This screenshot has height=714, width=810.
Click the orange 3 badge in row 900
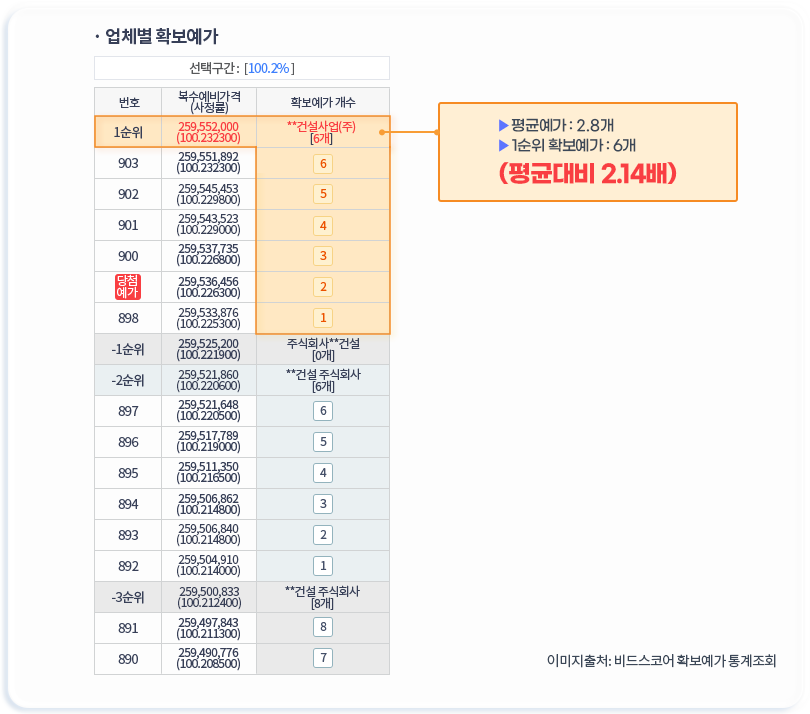coord(323,256)
